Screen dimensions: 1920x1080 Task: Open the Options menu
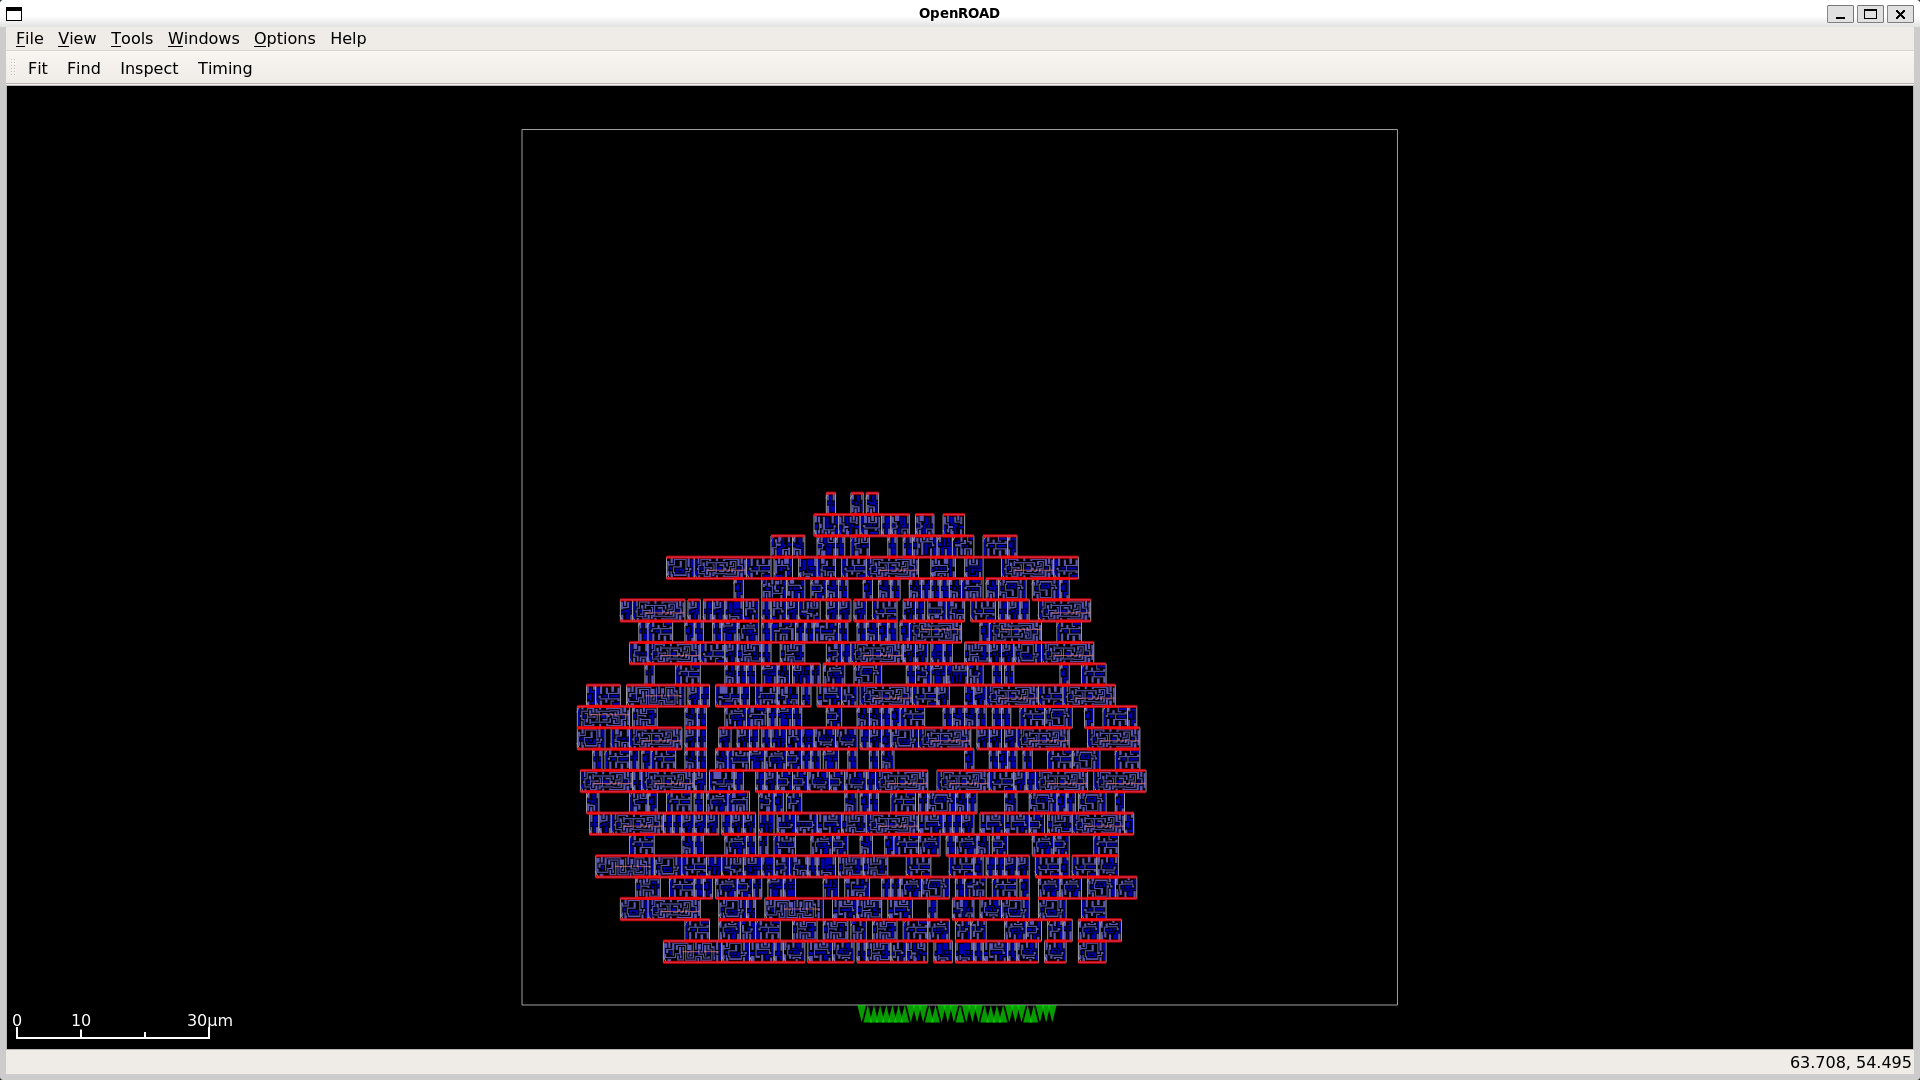[284, 38]
